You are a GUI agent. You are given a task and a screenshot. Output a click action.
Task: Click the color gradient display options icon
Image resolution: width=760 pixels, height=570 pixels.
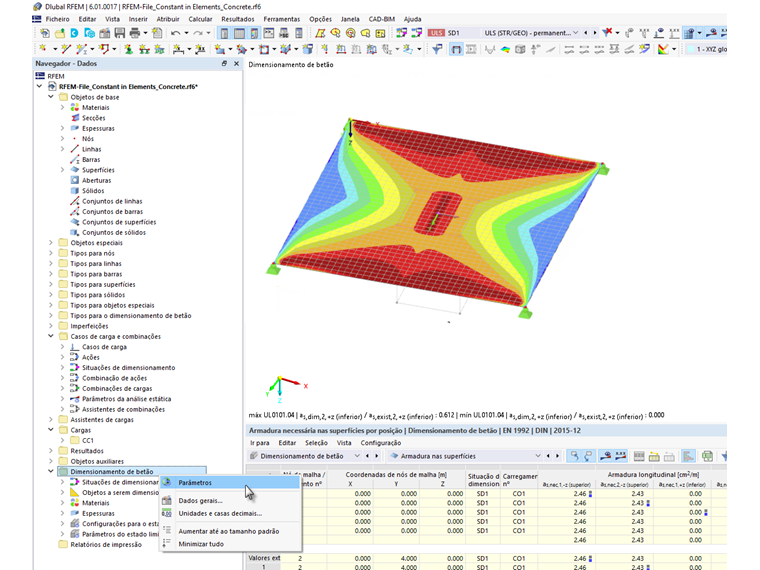(x=663, y=49)
